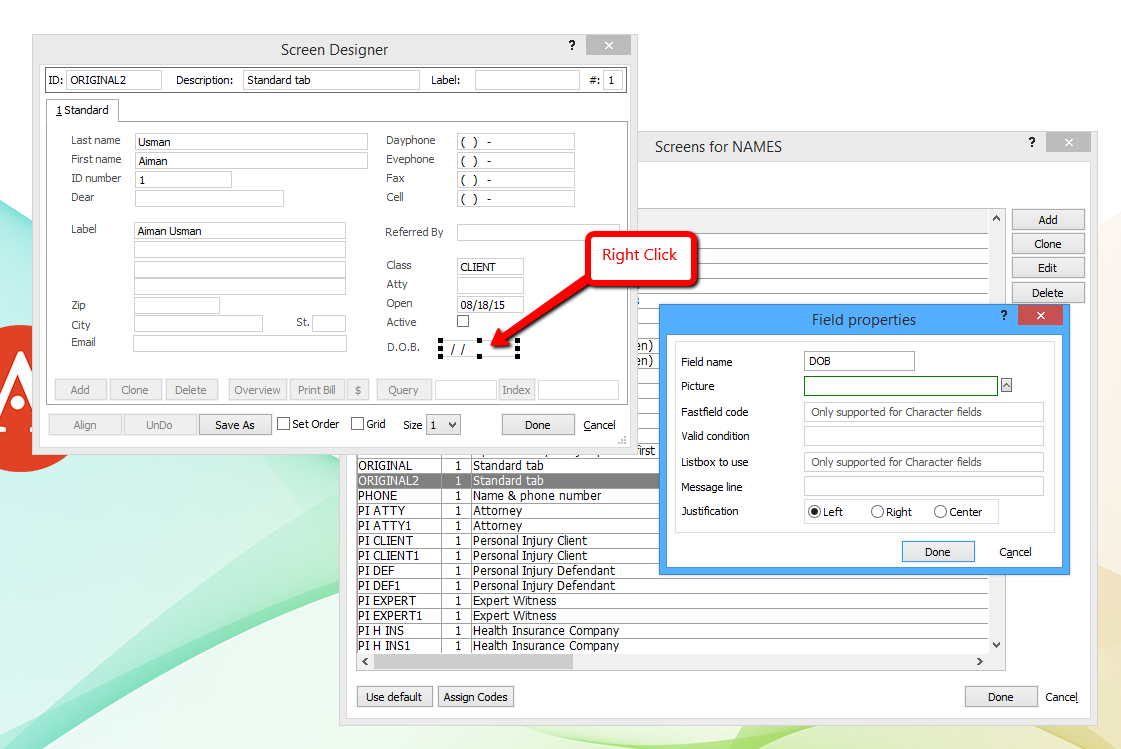This screenshot has height=749, width=1121.
Task: Select the PI ATTY screen in the list
Action: click(420, 510)
